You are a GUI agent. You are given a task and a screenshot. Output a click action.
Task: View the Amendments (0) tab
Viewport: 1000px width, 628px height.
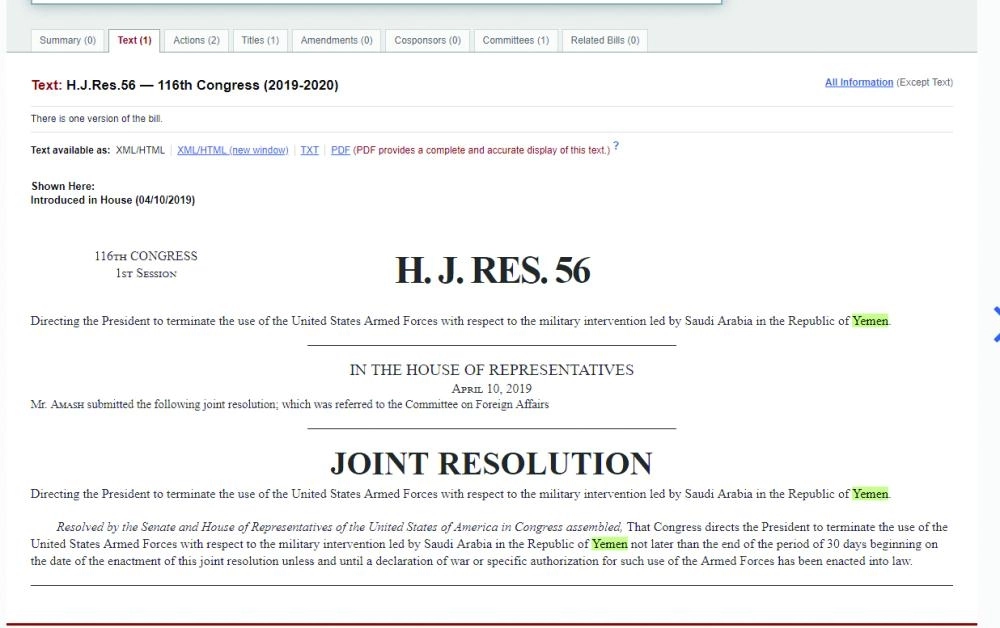click(336, 40)
